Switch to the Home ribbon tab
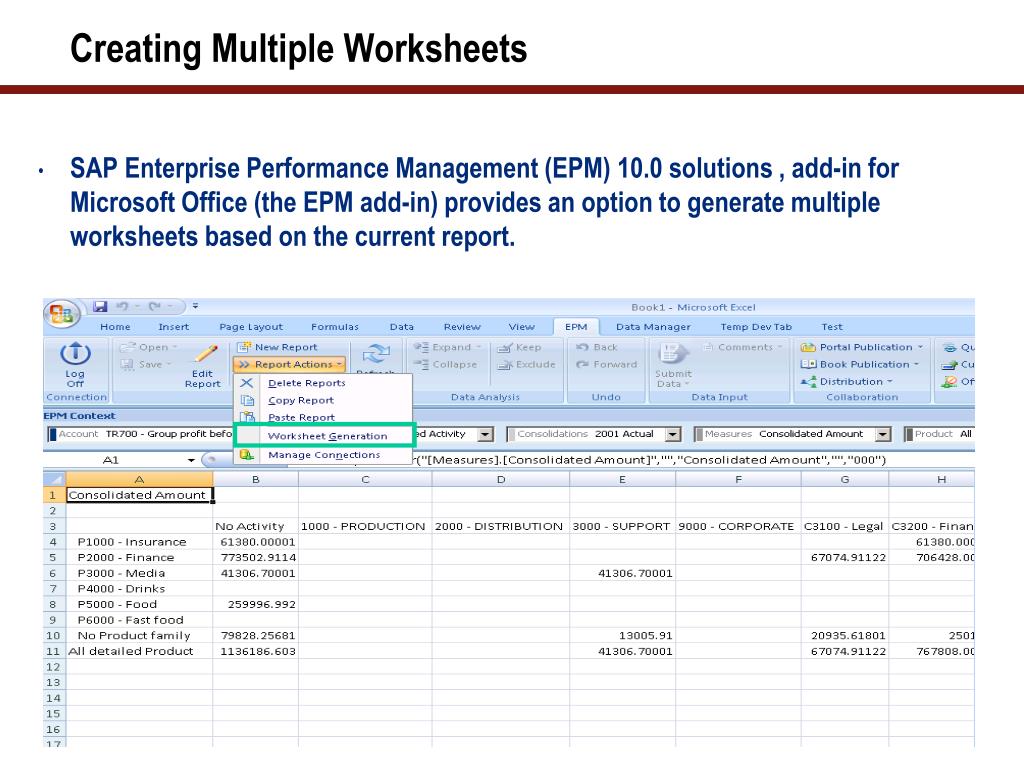The width and height of the screenshot is (1024, 768). pos(115,327)
